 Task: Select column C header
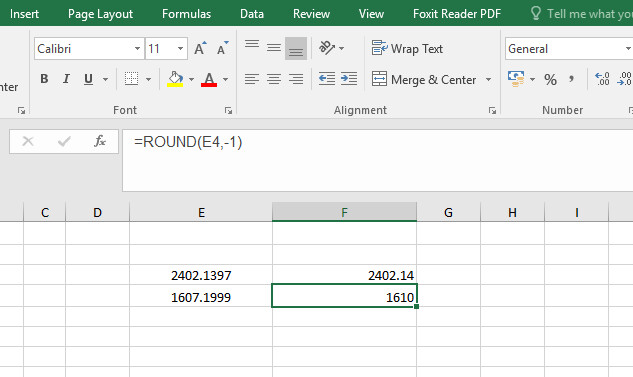(x=45, y=212)
